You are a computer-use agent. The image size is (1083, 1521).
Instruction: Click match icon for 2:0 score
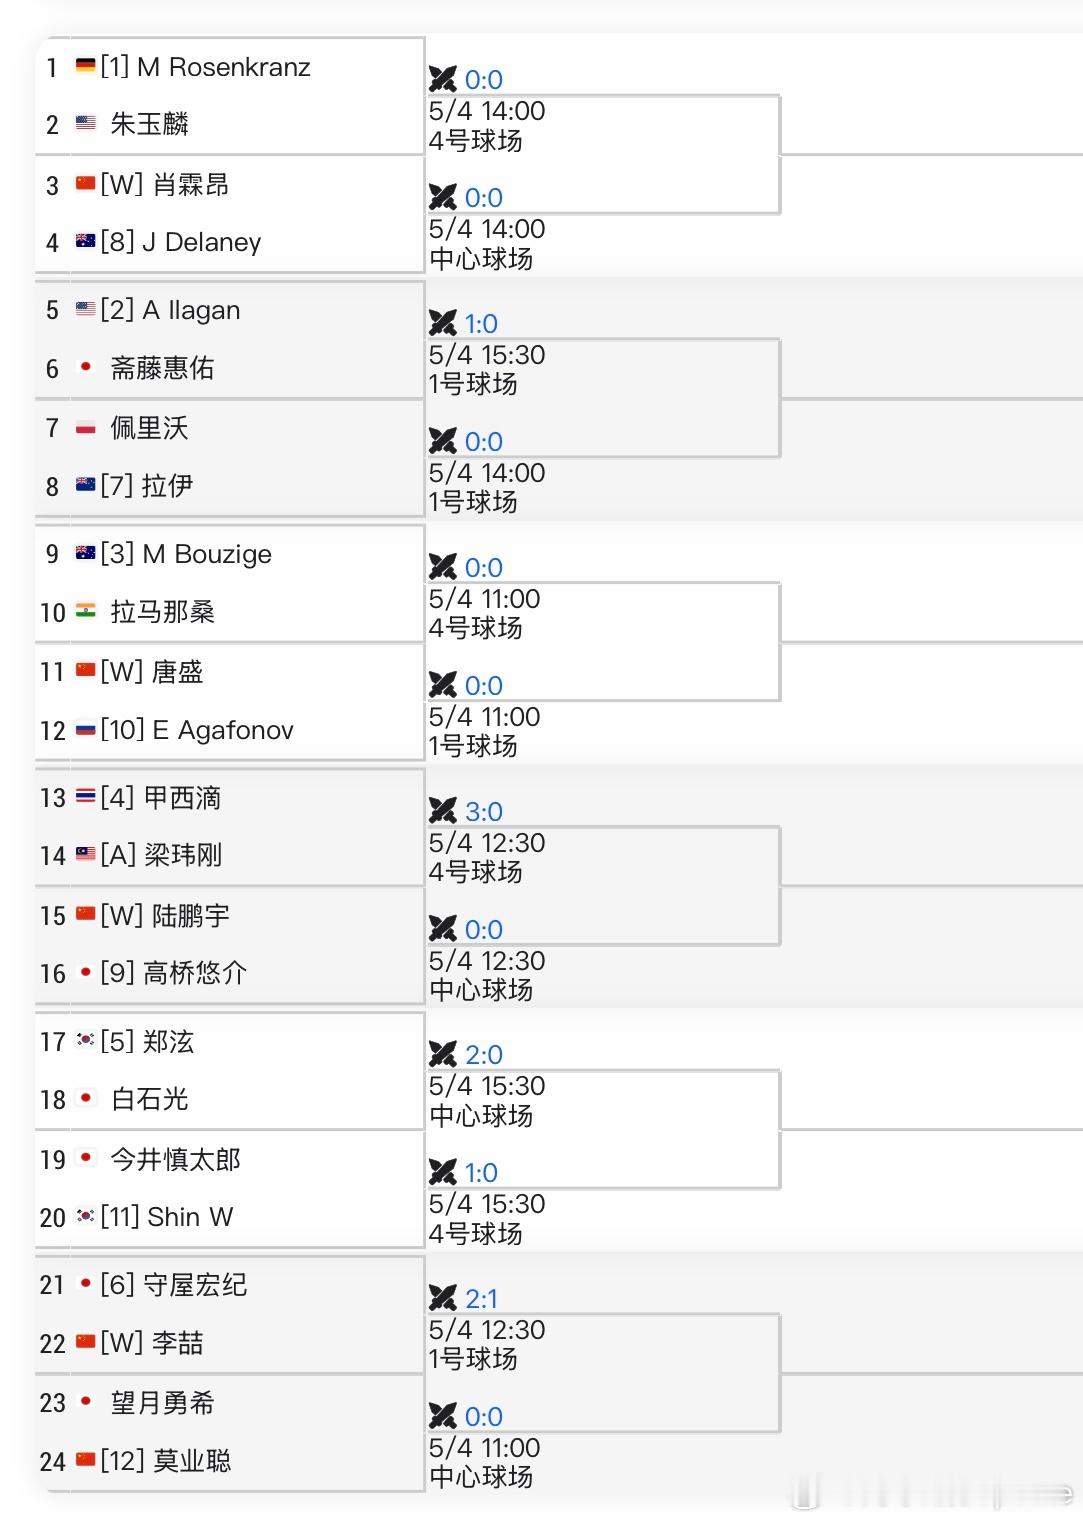[x=442, y=1054]
